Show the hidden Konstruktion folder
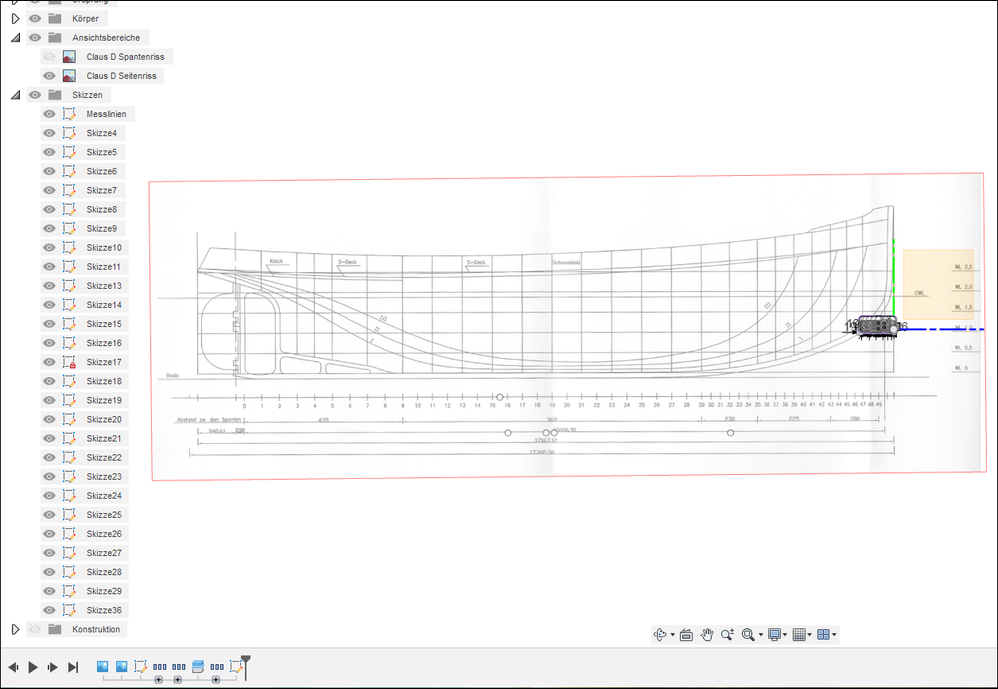Viewport: 998px width, 689px height. tap(35, 629)
